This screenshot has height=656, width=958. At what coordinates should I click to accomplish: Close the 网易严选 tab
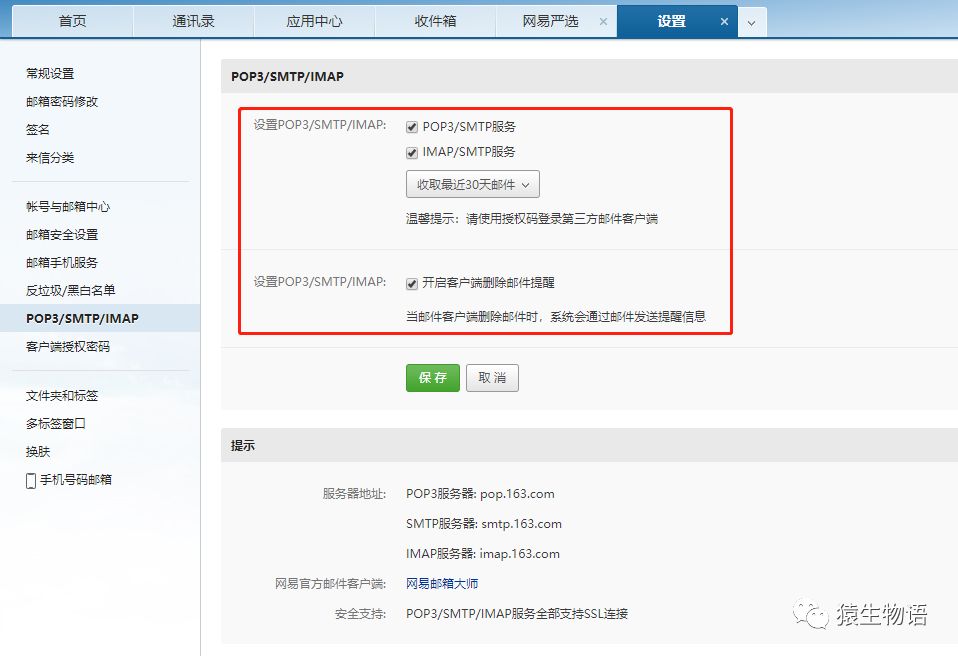pos(603,22)
